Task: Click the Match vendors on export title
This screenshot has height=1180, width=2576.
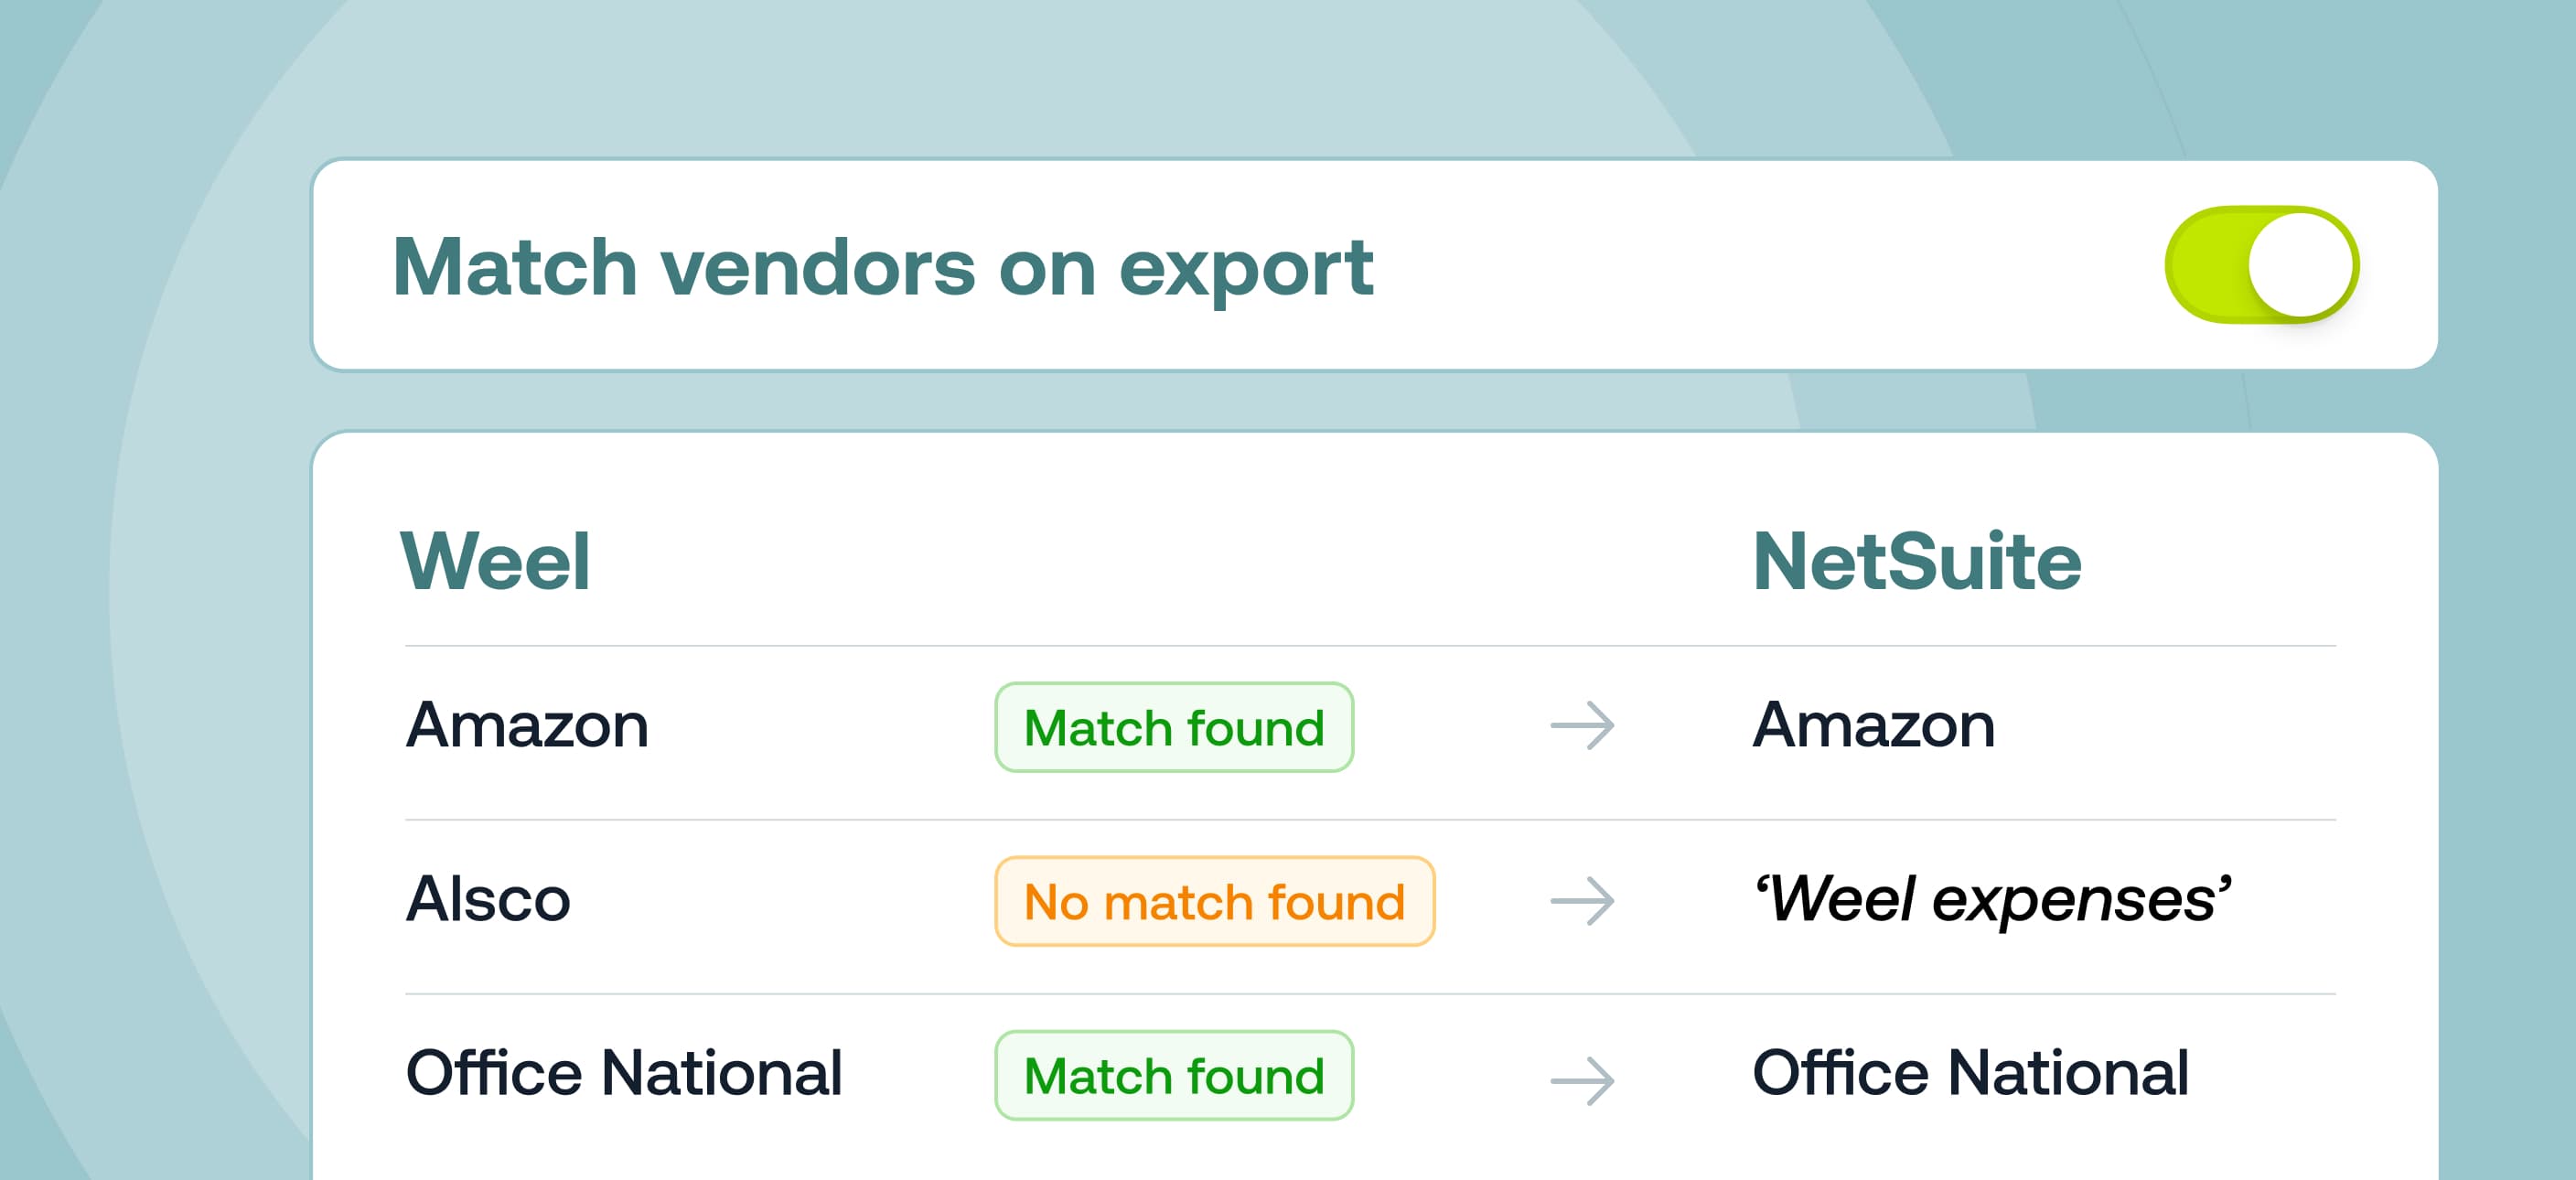Action: [882, 267]
